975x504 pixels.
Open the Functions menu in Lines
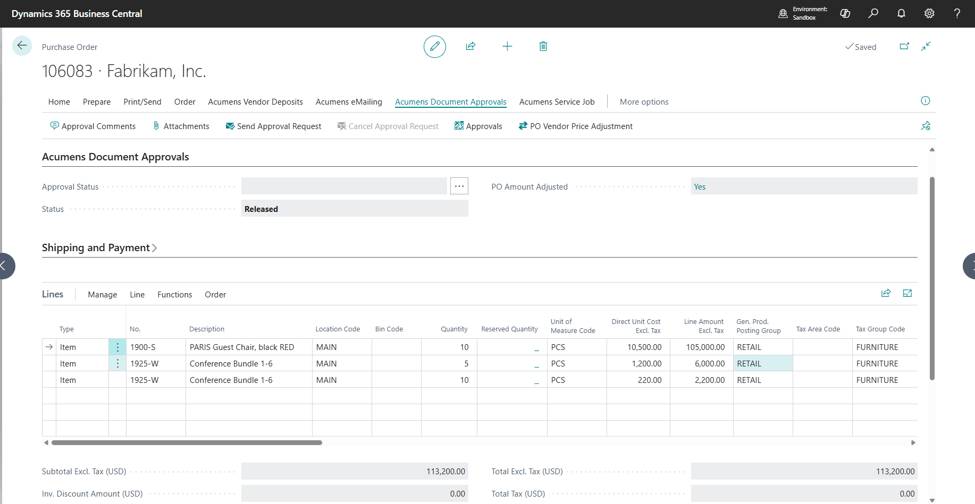click(x=175, y=295)
